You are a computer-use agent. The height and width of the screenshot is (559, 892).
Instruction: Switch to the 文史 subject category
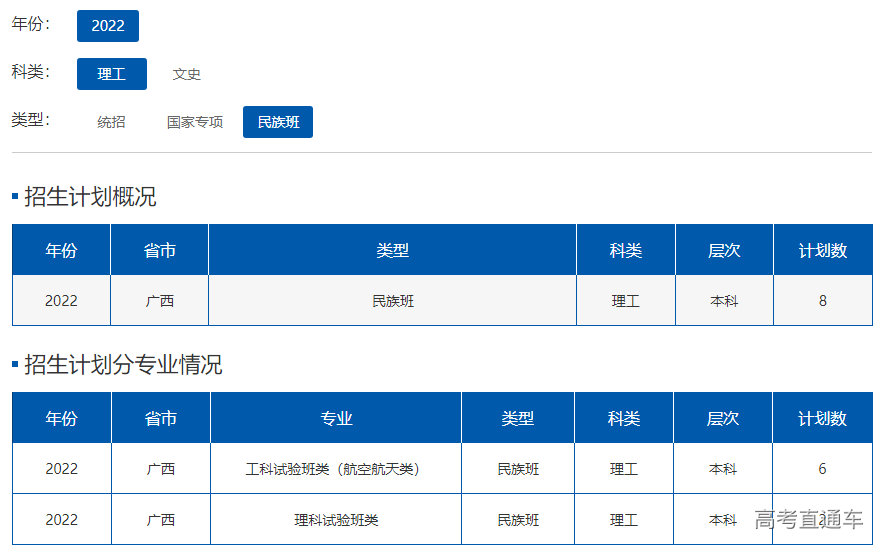[186, 74]
